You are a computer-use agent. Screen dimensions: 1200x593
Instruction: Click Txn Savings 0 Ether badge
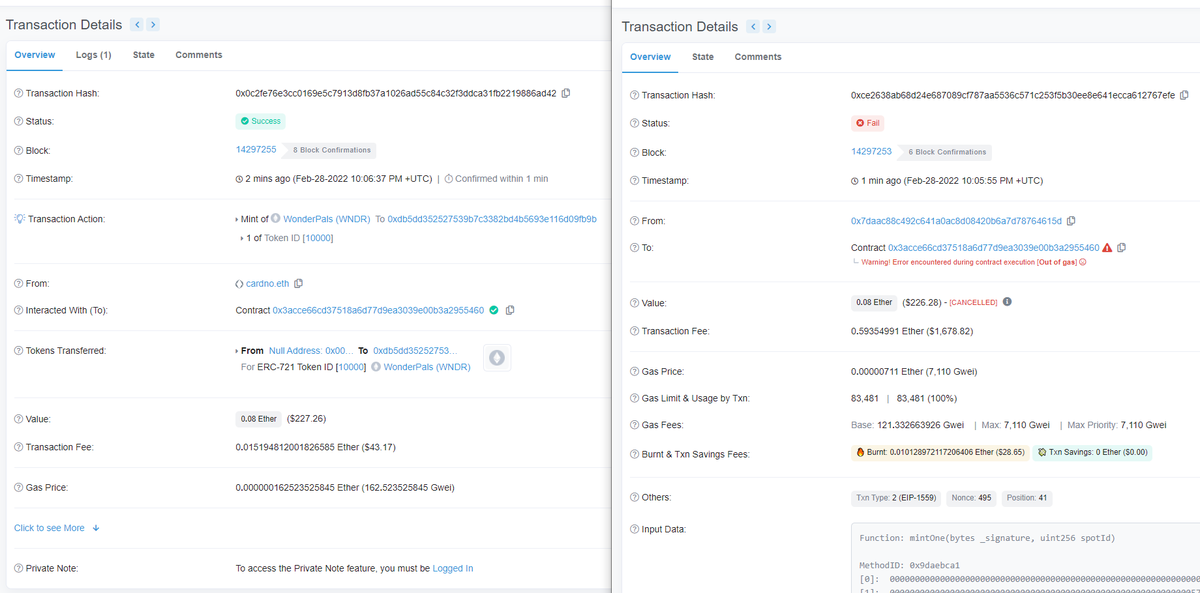[1093, 452]
